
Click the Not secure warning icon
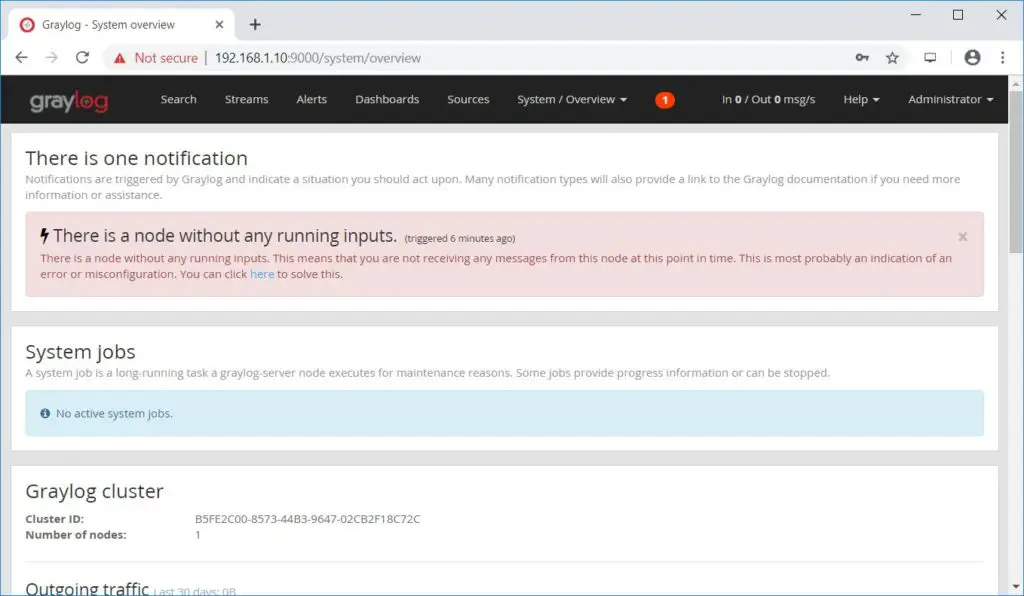(120, 58)
